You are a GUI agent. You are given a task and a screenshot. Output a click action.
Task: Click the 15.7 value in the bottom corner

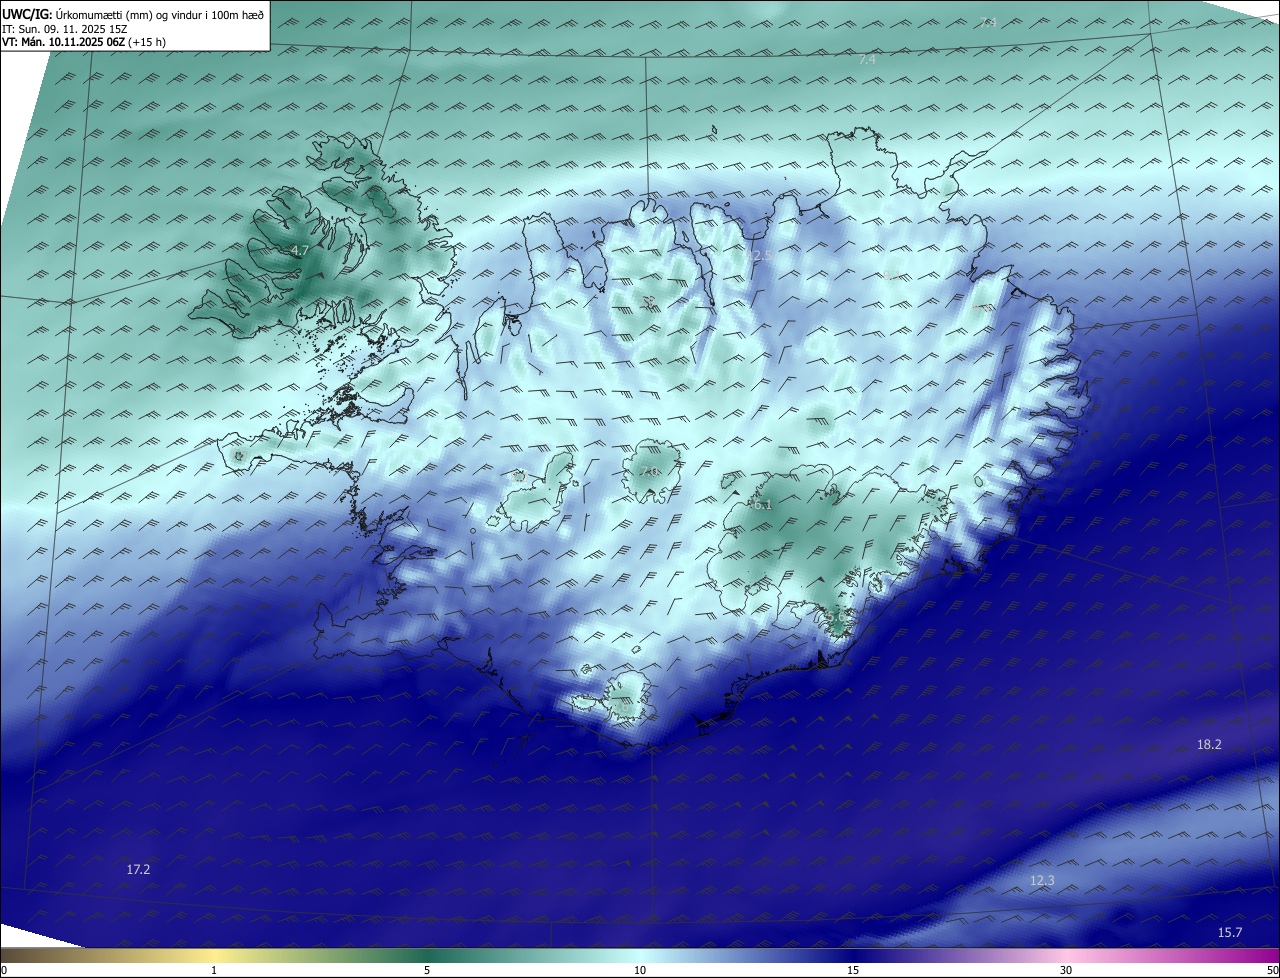[1229, 933]
